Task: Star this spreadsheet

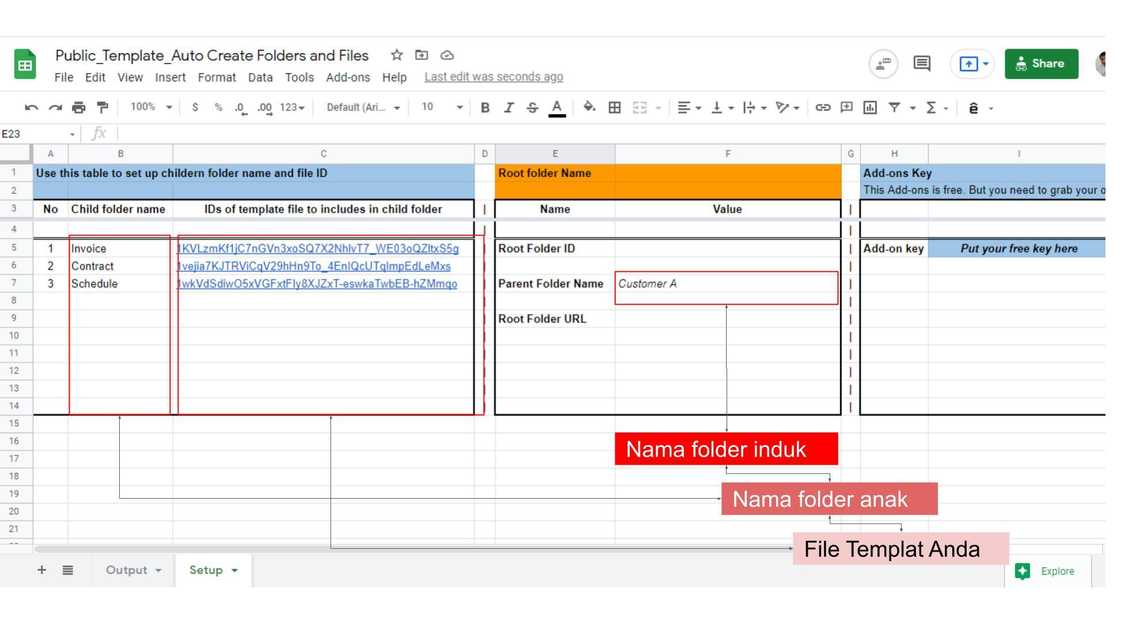Action: click(x=397, y=56)
